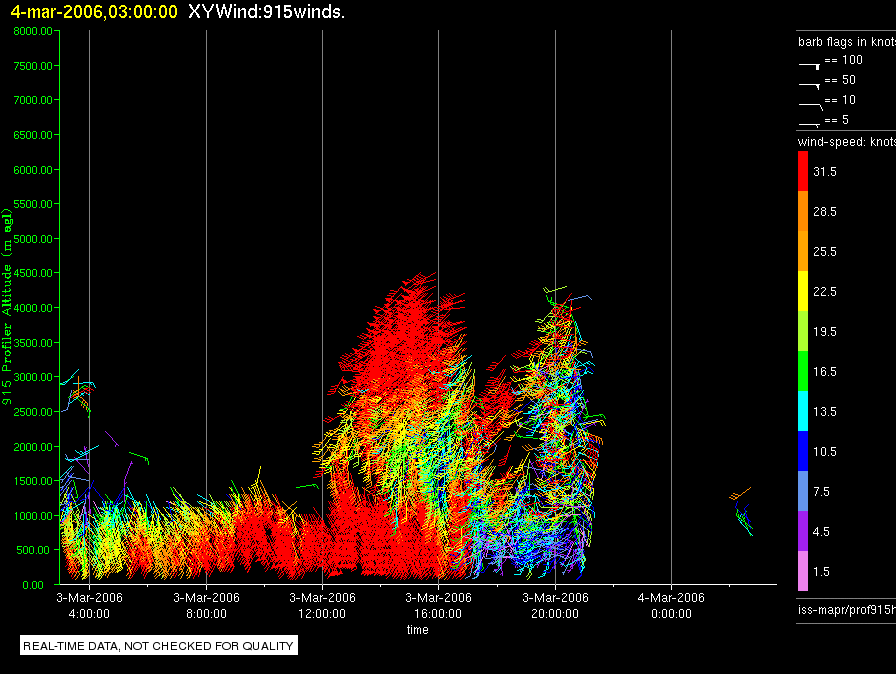Viewport: 896px width, 674px height.
Task: Click the '4-mar-2006,03:00:00' timestamp title
Action: coord(94,12)
